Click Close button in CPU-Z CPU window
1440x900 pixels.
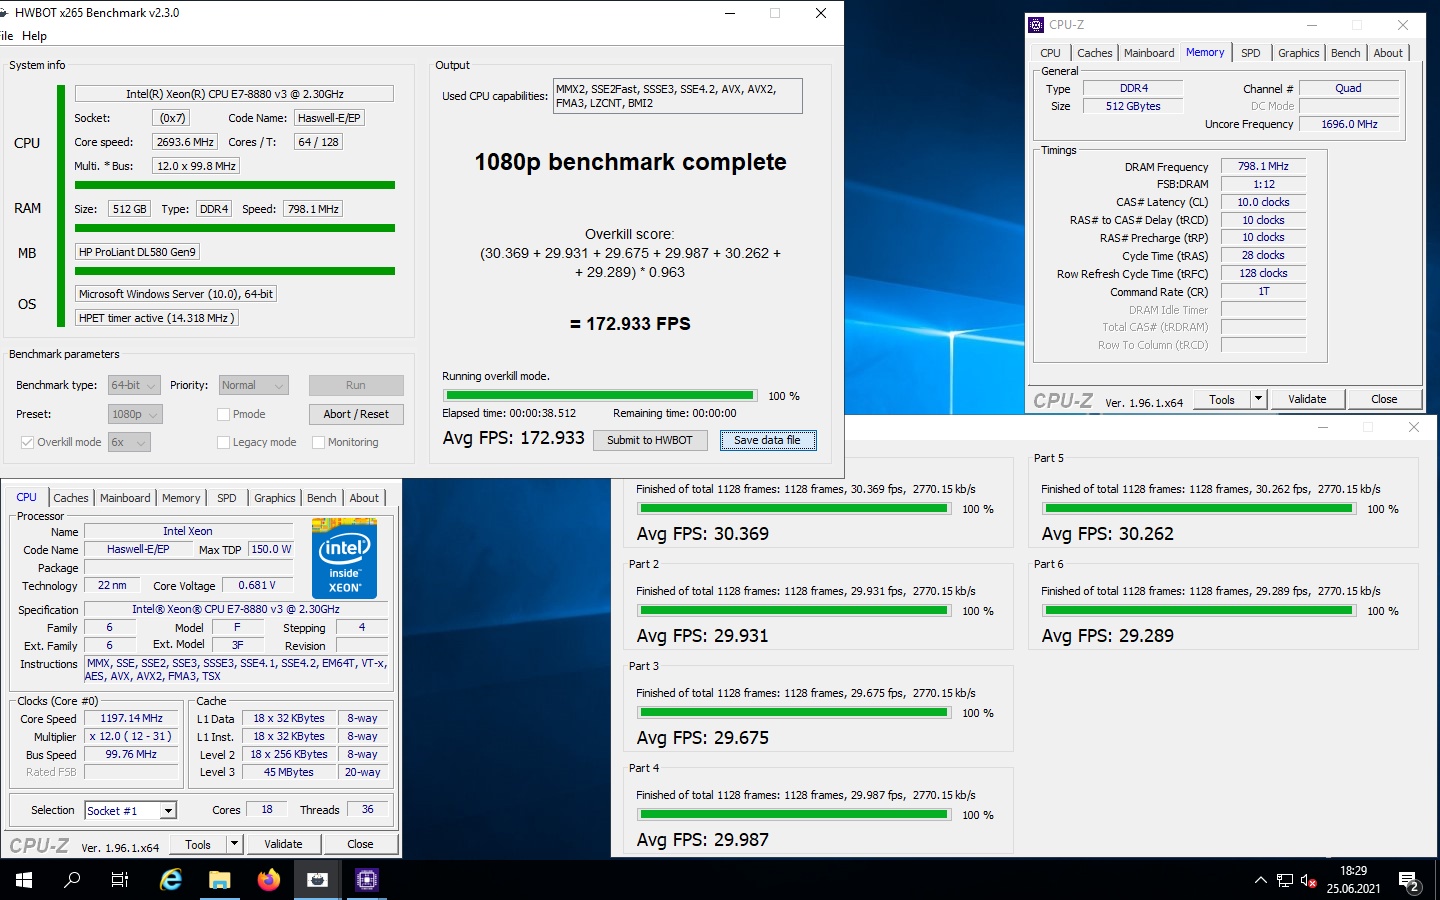(360, 845)
